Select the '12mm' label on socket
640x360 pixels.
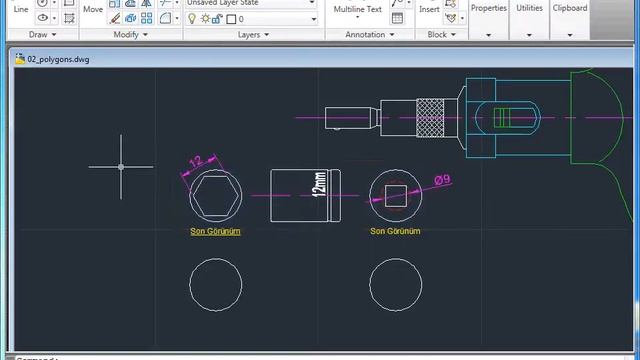click(x=319, y=184)
